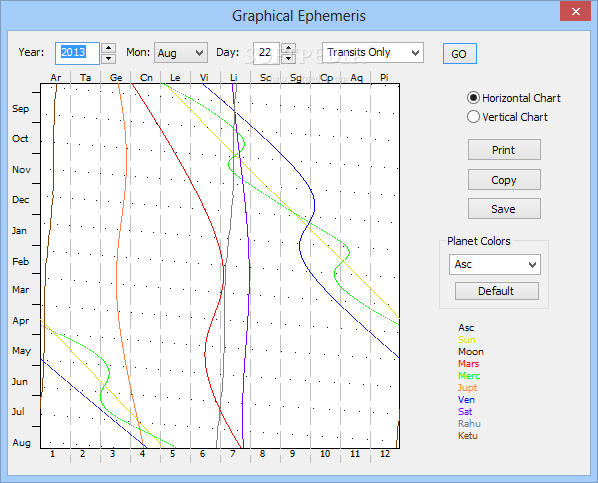This screenshot has height=483, width=598.
Task: Reset planet colors with the Default button
Action: point(497,291)
